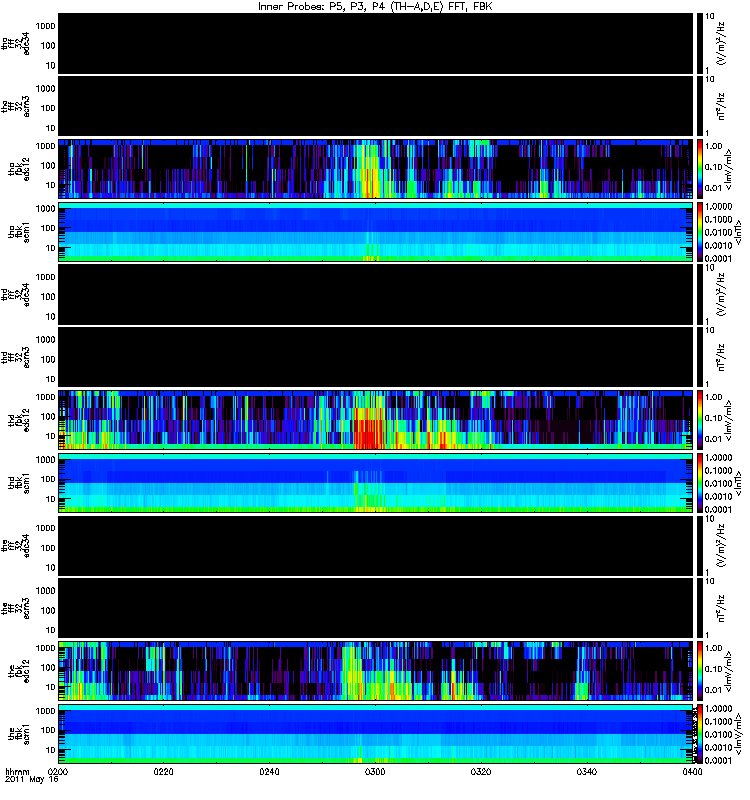Open the tha fbk scm1 spectrogram panel

[376, 231]
